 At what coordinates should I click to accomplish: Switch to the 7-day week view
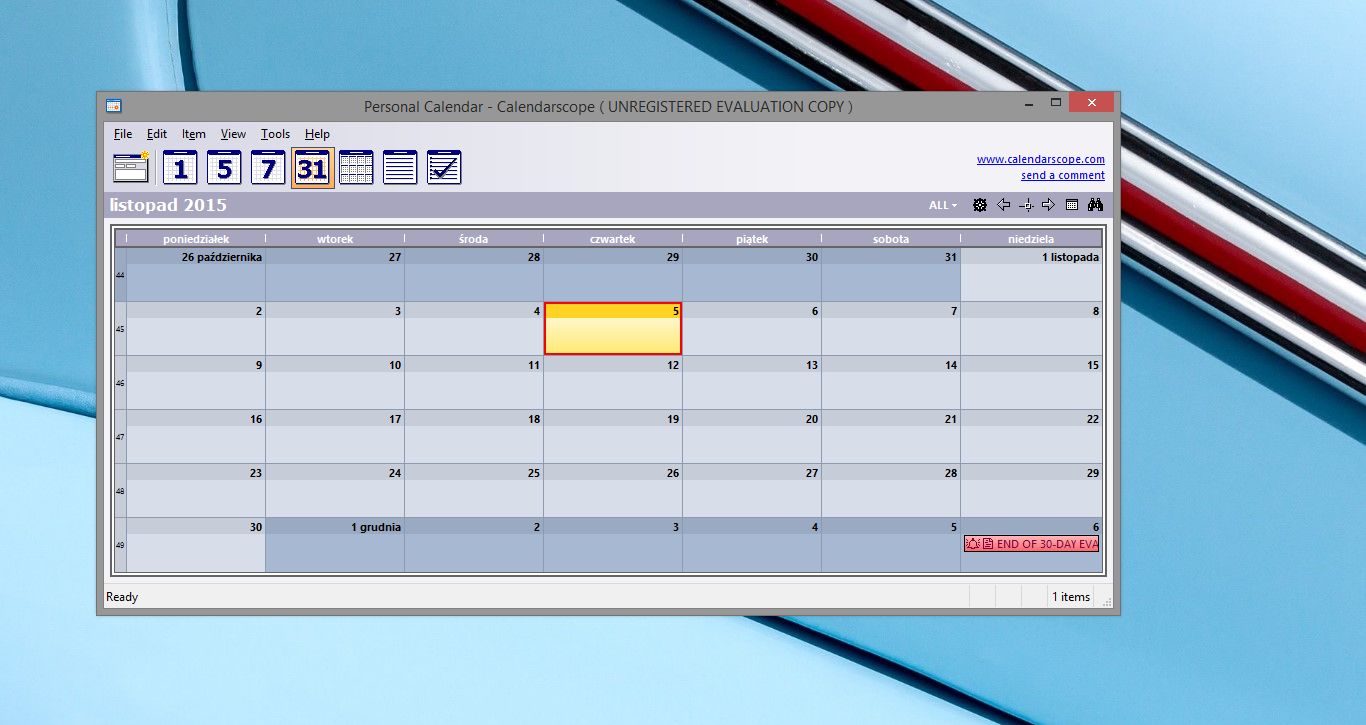pos(268,168)
